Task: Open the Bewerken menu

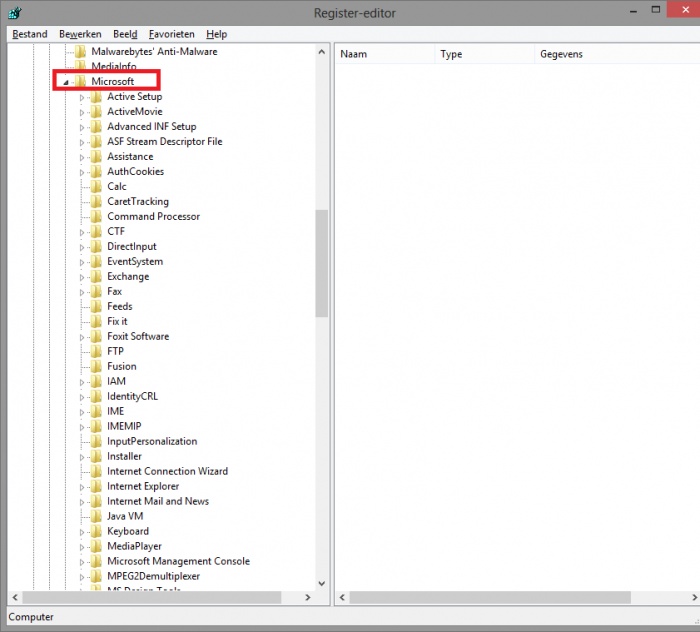Action: 80,34
